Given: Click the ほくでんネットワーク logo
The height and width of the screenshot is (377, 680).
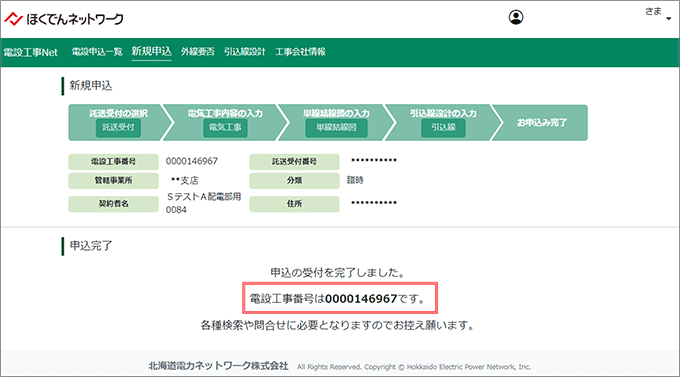Looking at the screenshot, I should click(64, 19).
